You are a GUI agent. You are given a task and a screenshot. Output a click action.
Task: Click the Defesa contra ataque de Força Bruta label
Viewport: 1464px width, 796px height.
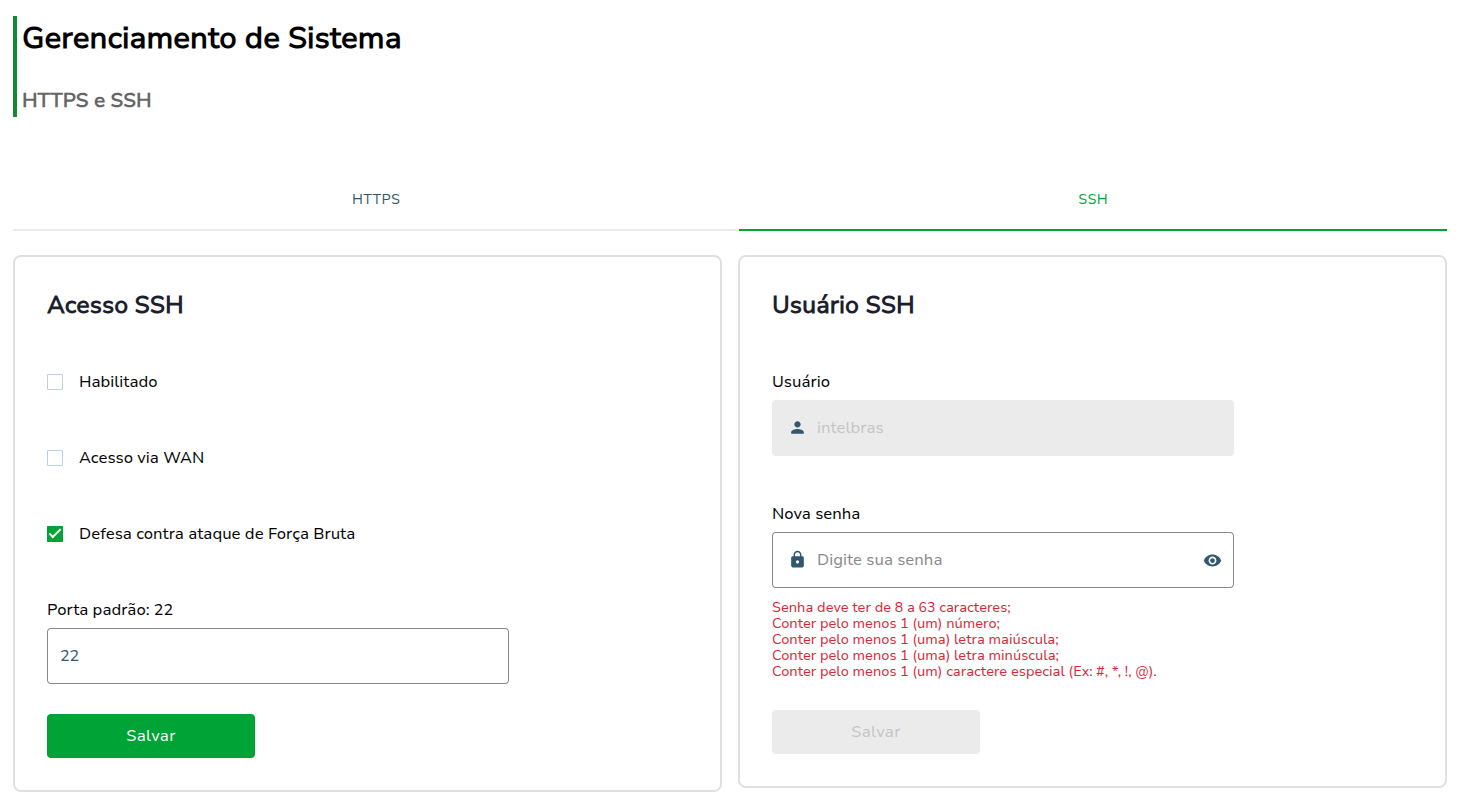pyautogui.click(x=217, y=534)
